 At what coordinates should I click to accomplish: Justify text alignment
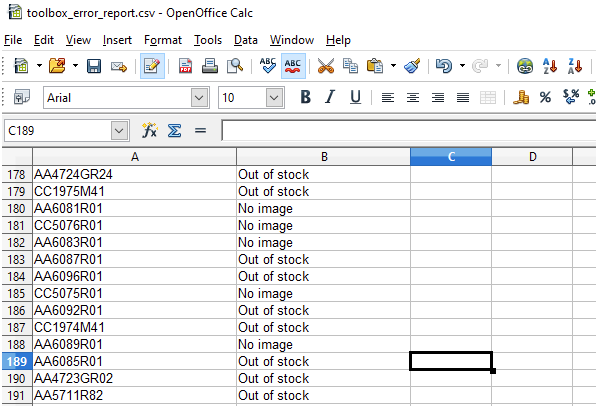[x=463, y=98]
